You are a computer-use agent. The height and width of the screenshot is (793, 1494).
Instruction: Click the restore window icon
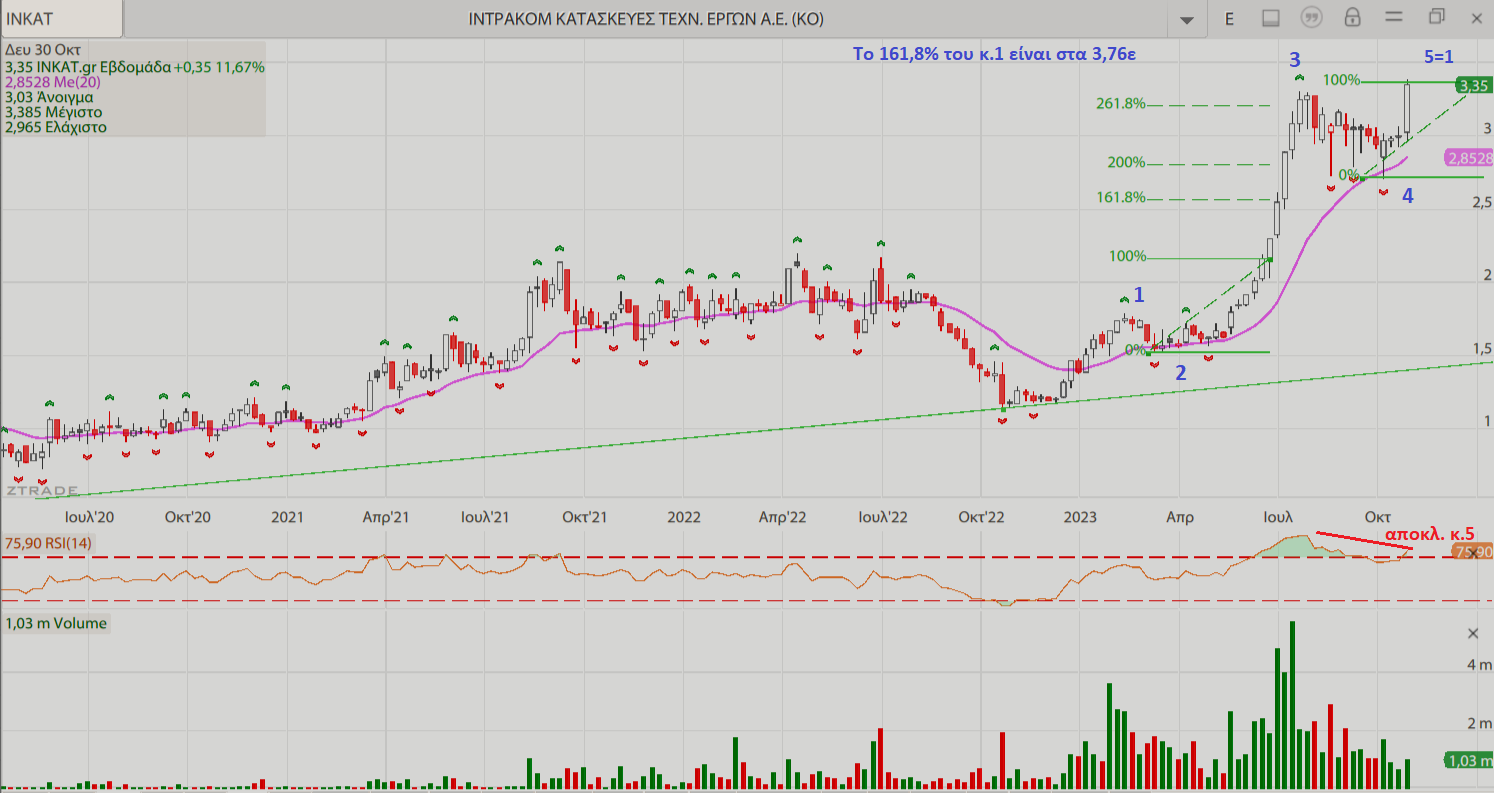[x=1437, y=16]
